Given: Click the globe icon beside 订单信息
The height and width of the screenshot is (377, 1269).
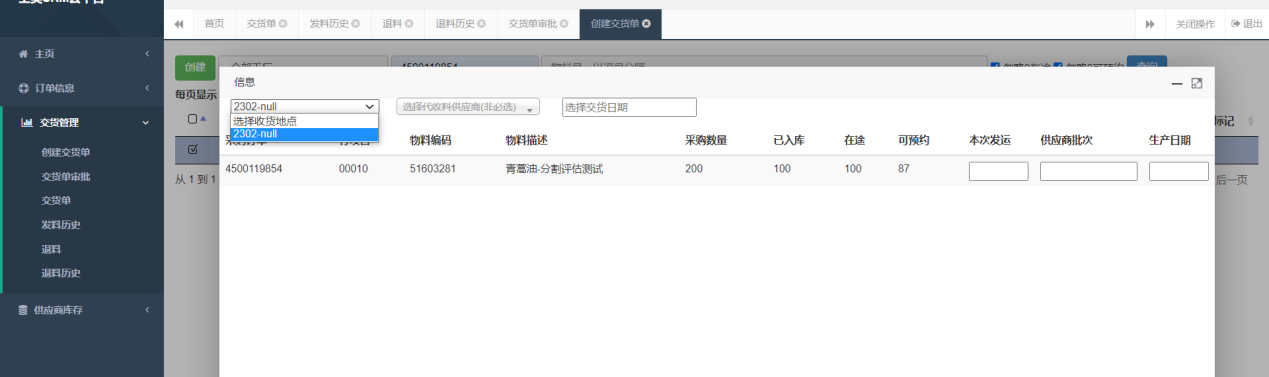Looking at the screenshot, I should (x=23, y=88).
